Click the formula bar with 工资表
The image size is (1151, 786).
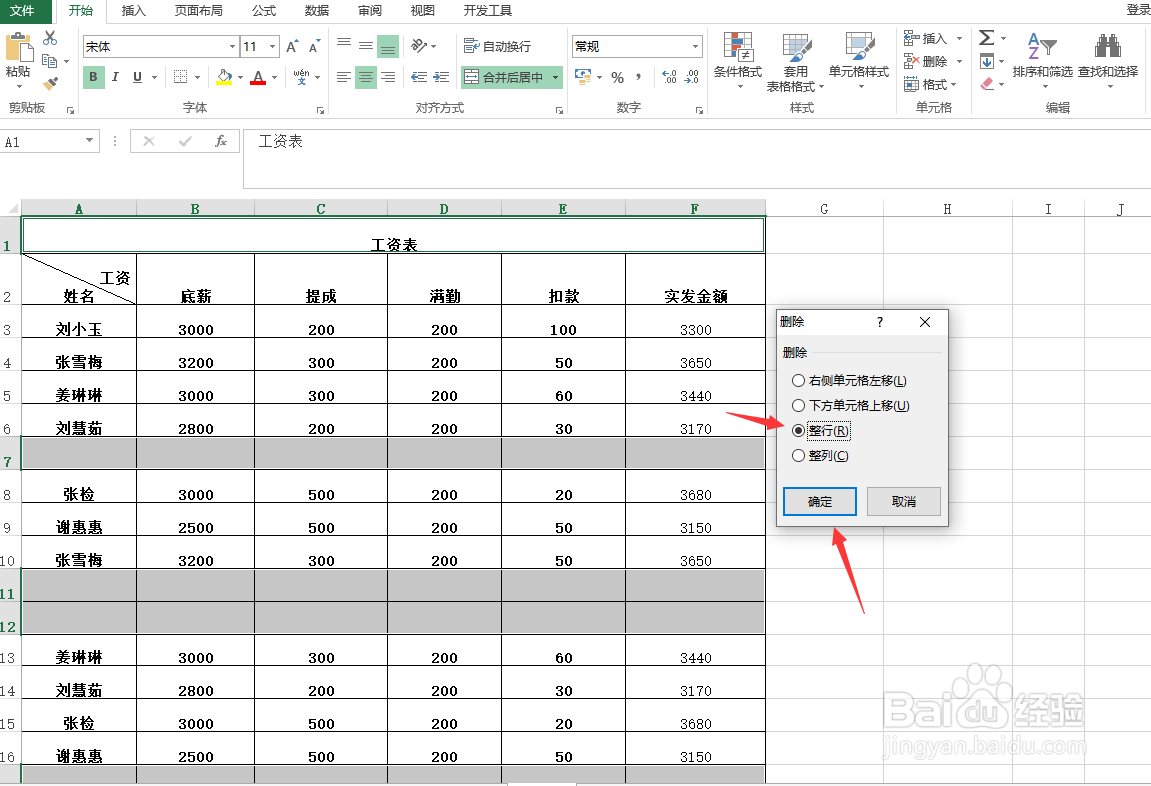696,159
